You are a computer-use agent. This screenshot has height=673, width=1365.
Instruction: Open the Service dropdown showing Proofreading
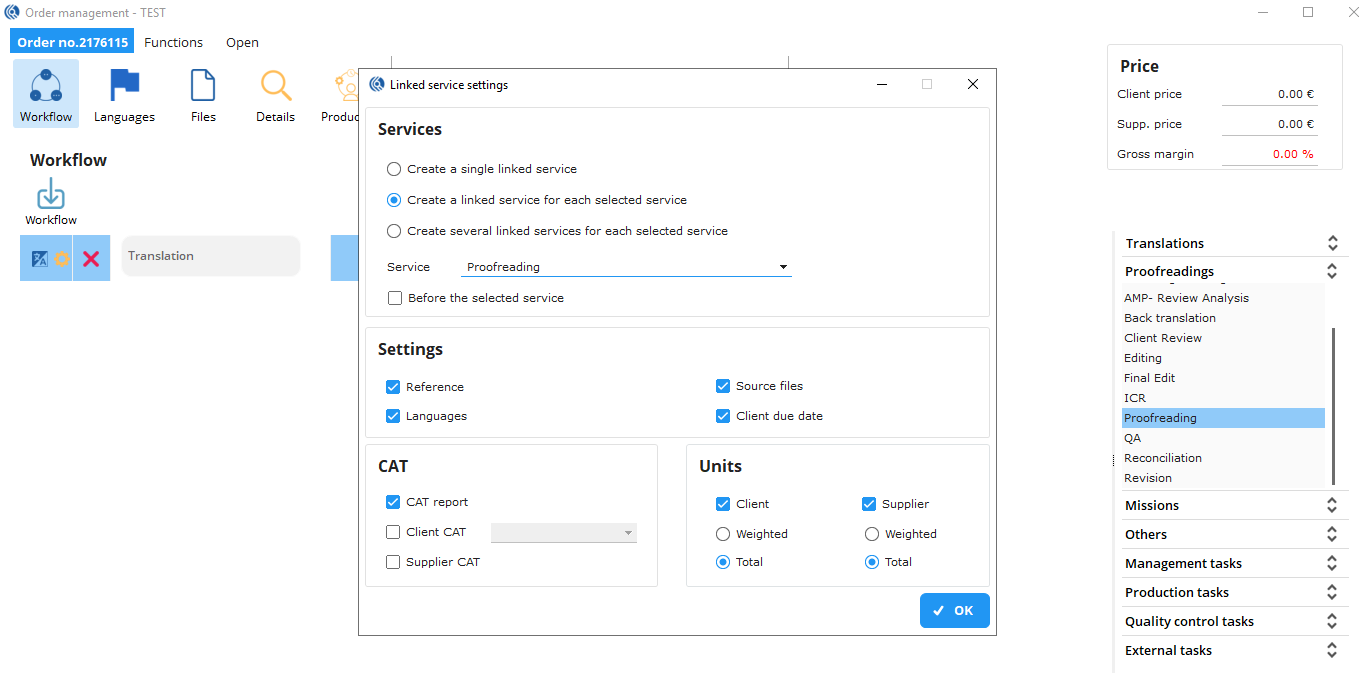627,268
